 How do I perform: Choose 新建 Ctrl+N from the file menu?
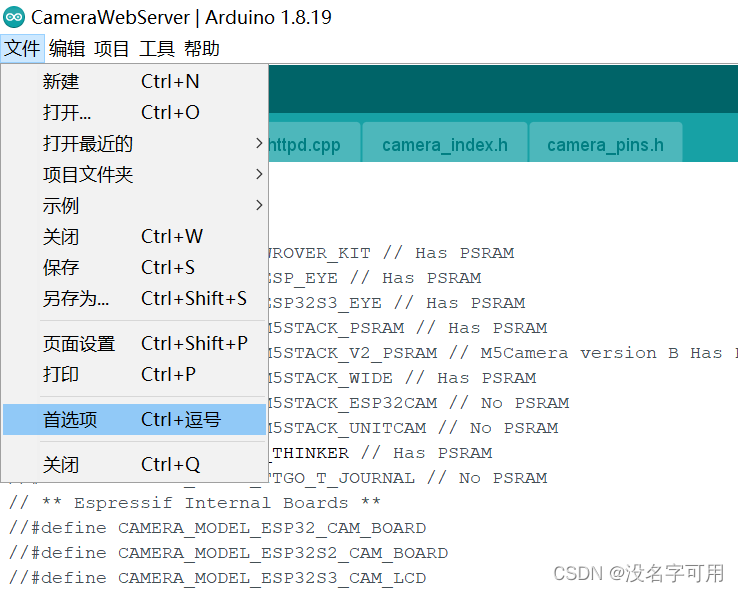click(135, 81)
